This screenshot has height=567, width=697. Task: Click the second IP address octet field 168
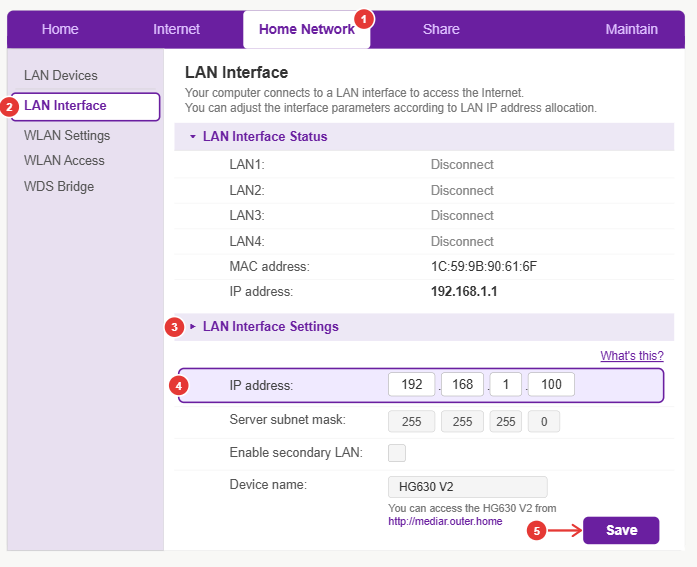coord(462,384)
